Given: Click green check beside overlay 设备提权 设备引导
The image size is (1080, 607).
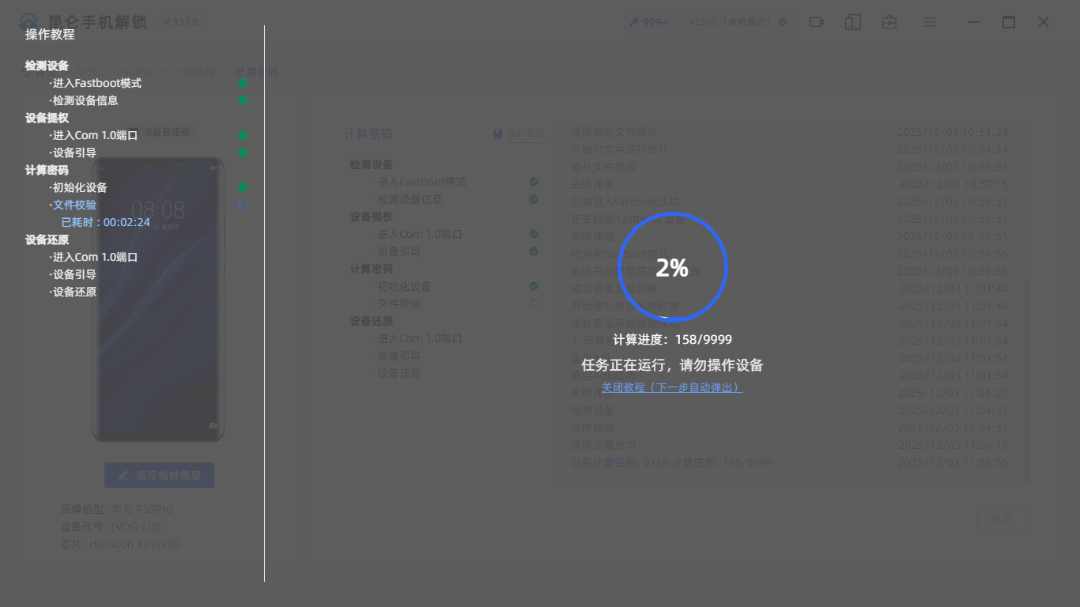Looking at the screenshot, I should 243,153.
